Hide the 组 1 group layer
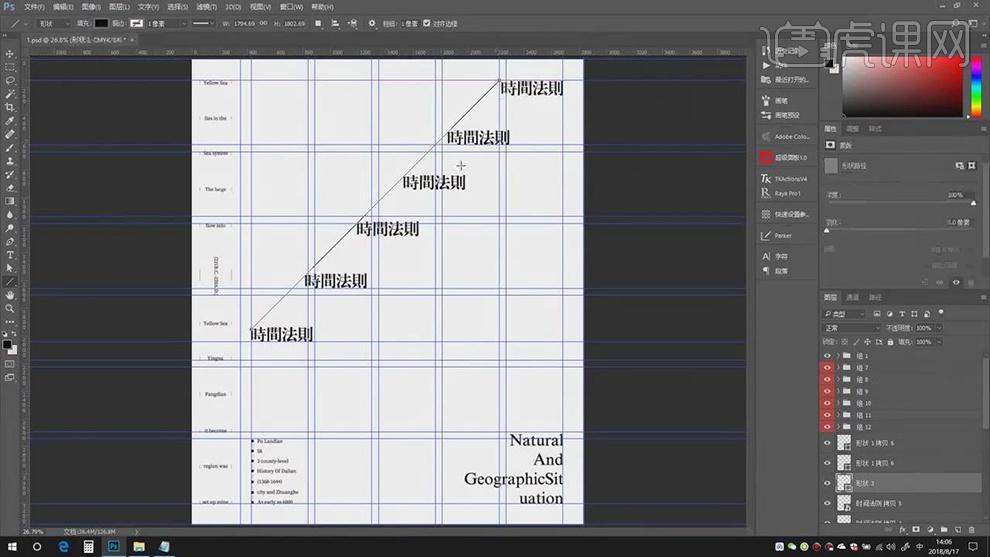The image size is (990, 557). pyautogui.click(x=827, y=356)
